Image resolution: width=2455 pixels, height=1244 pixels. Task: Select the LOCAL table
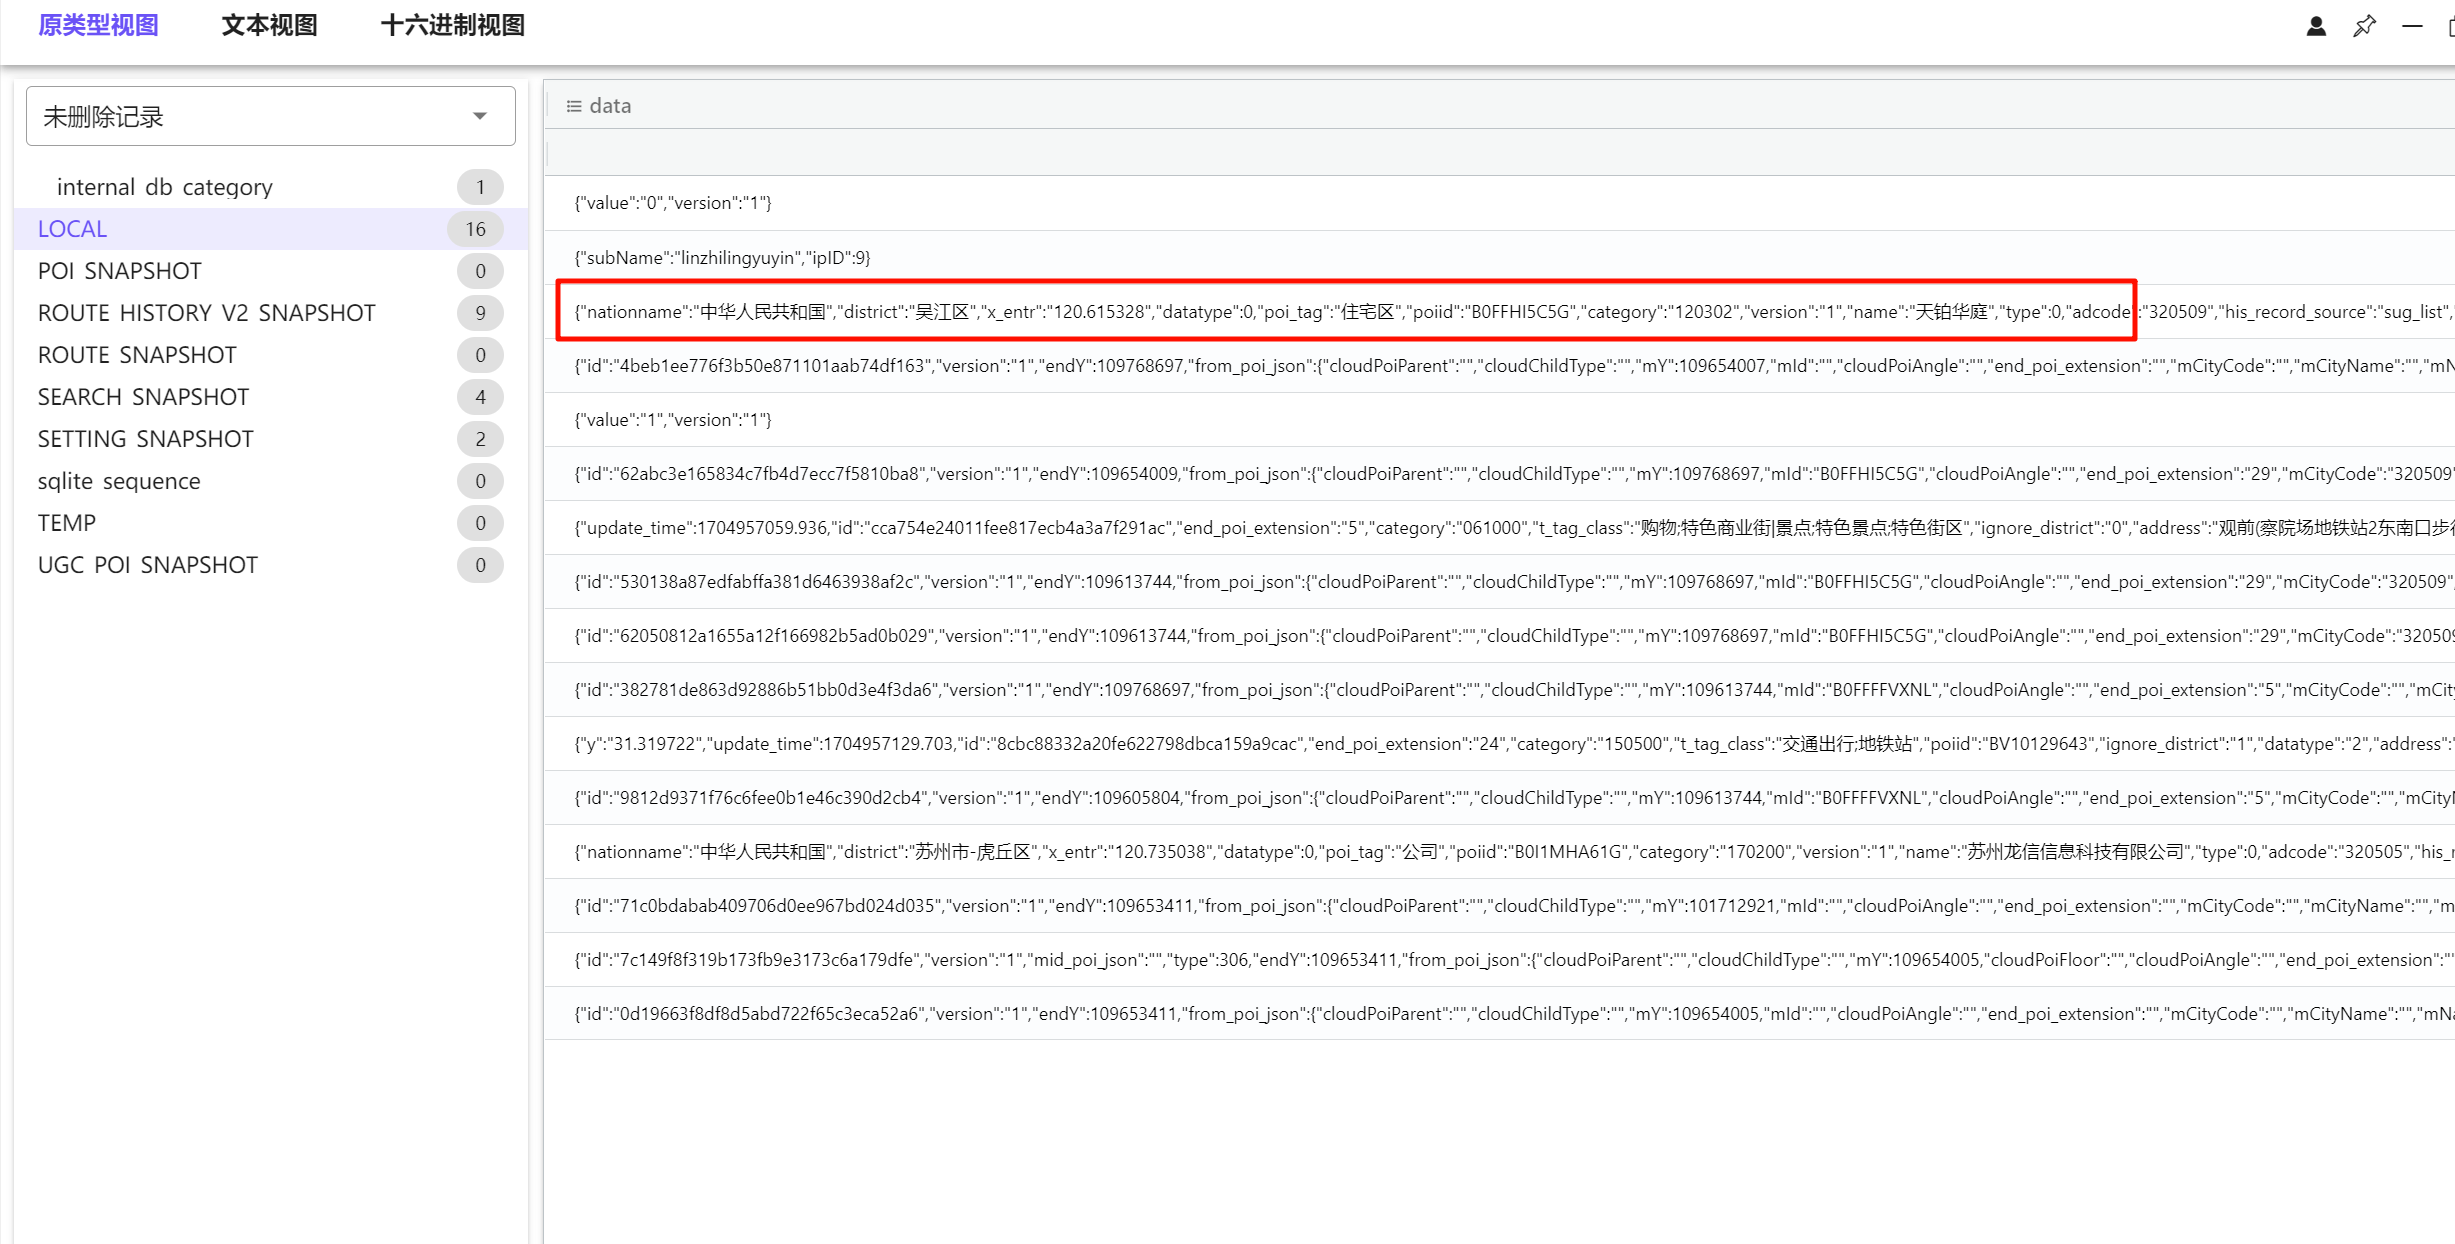[x=72, y=229]
